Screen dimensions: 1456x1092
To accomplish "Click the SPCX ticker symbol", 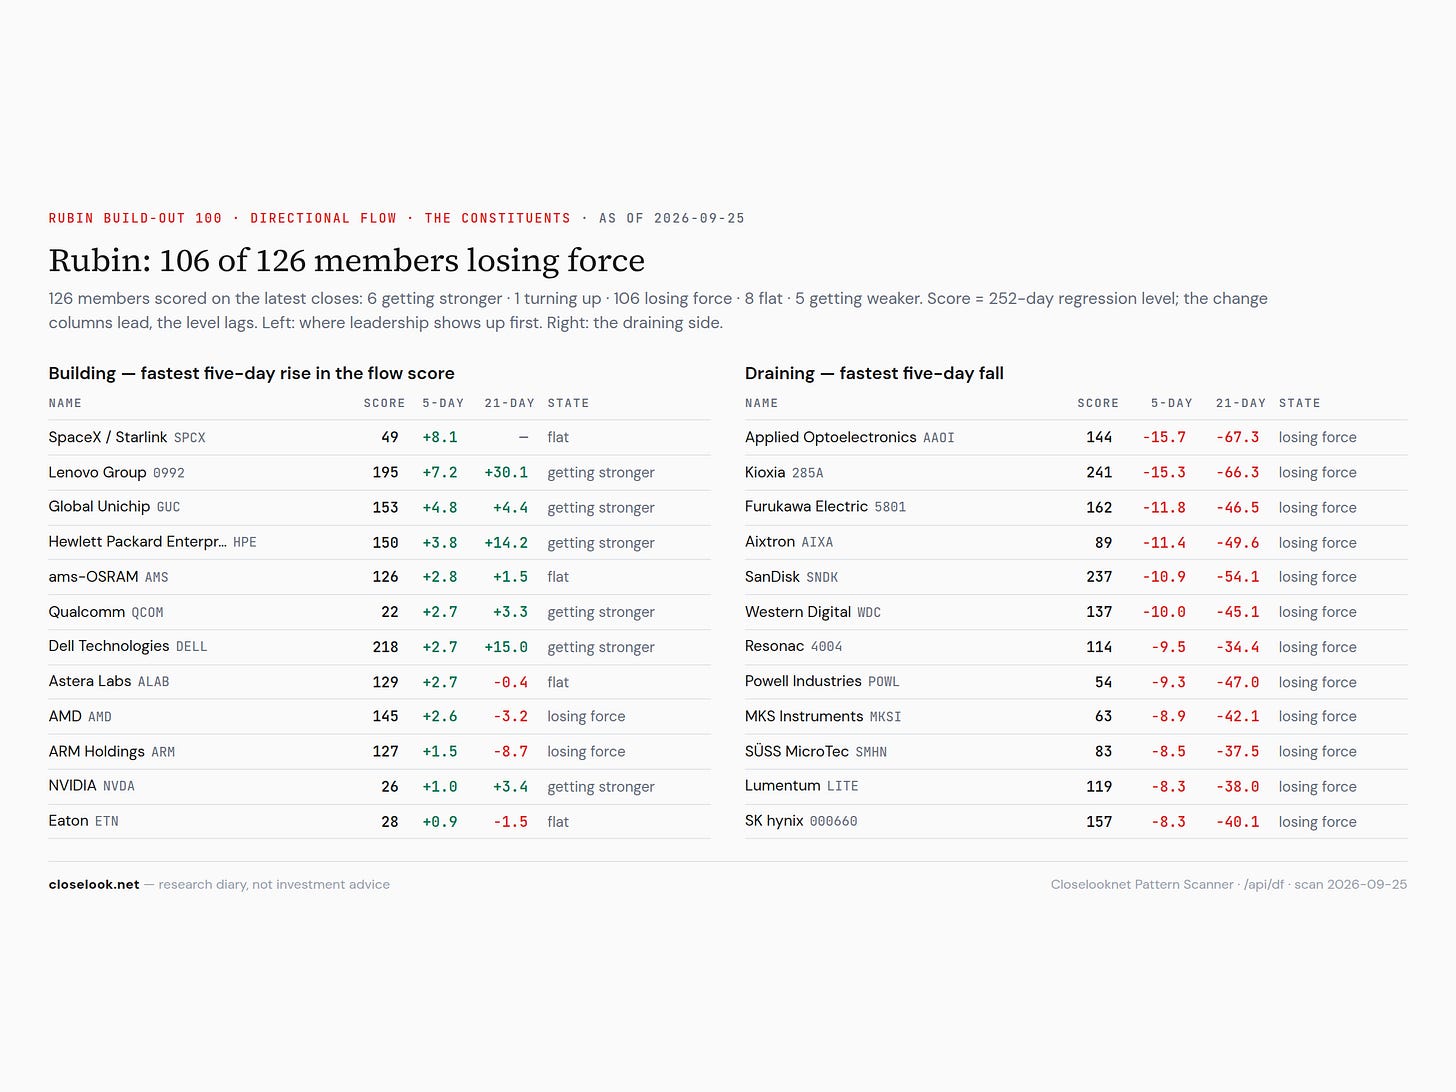I will tap(190, 438).
